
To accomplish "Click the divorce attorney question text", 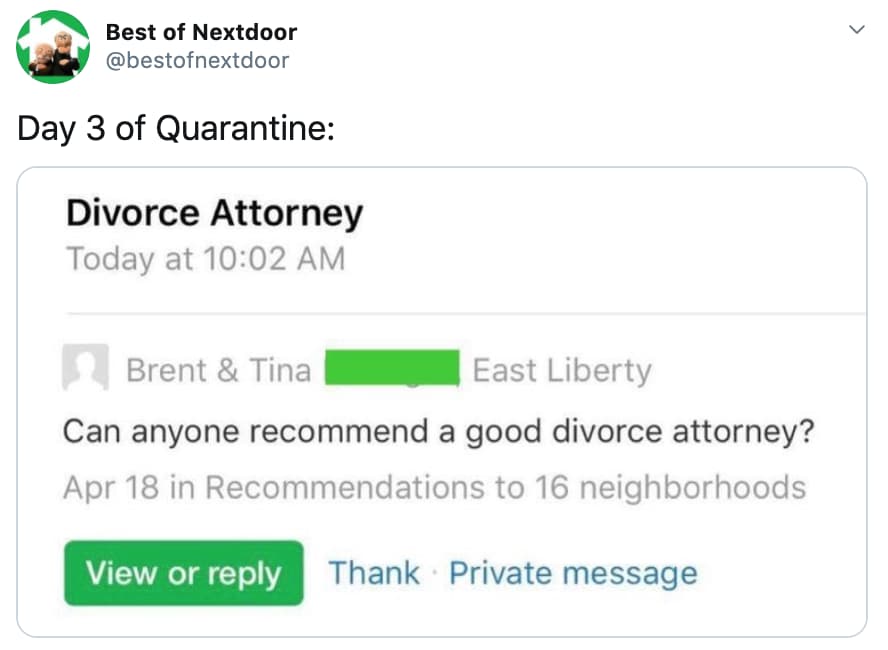I will (x=441, y=431).
